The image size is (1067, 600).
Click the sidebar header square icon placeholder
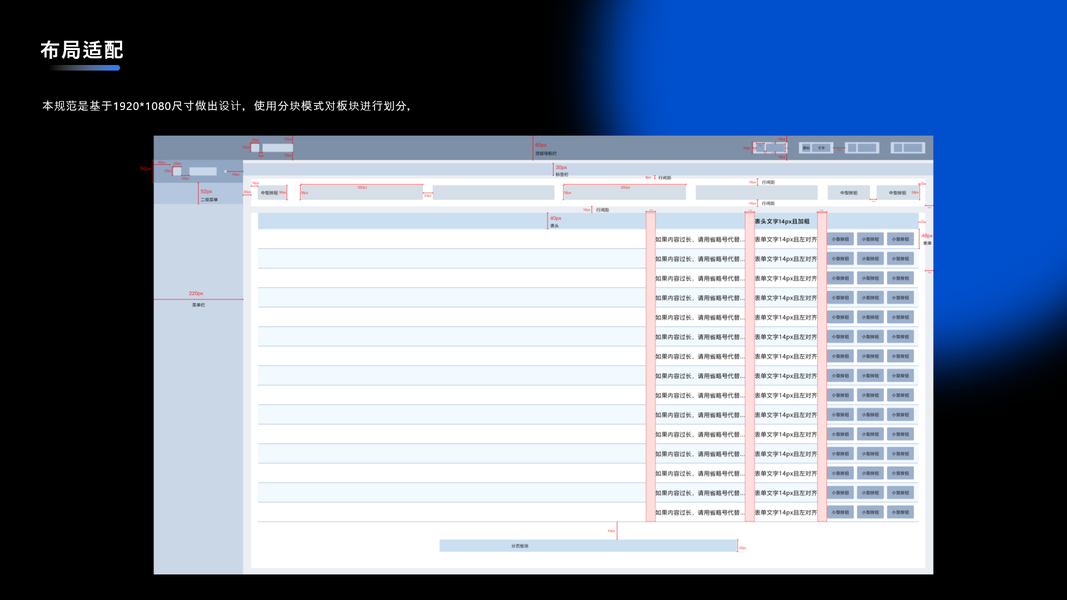pos(177,171)
